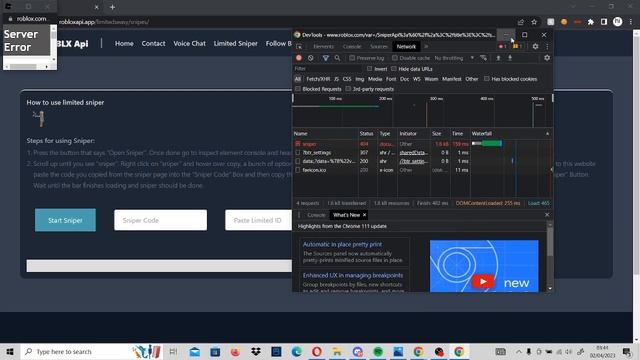This screenshot has height=360, width=640.
Task: Check Has blocked cookies checkbox
Action: pyautogui.click(x=487, y=79)
